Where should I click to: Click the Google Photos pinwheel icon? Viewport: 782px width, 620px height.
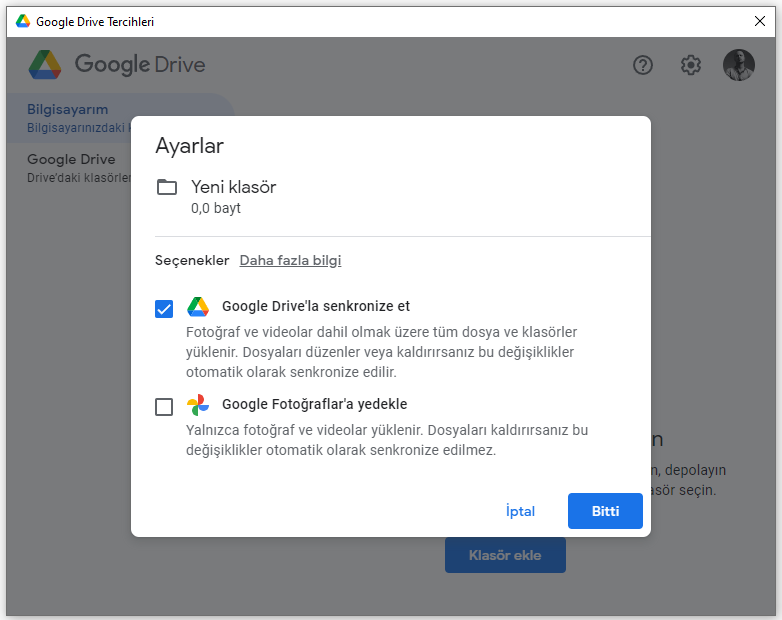(198, 405)
